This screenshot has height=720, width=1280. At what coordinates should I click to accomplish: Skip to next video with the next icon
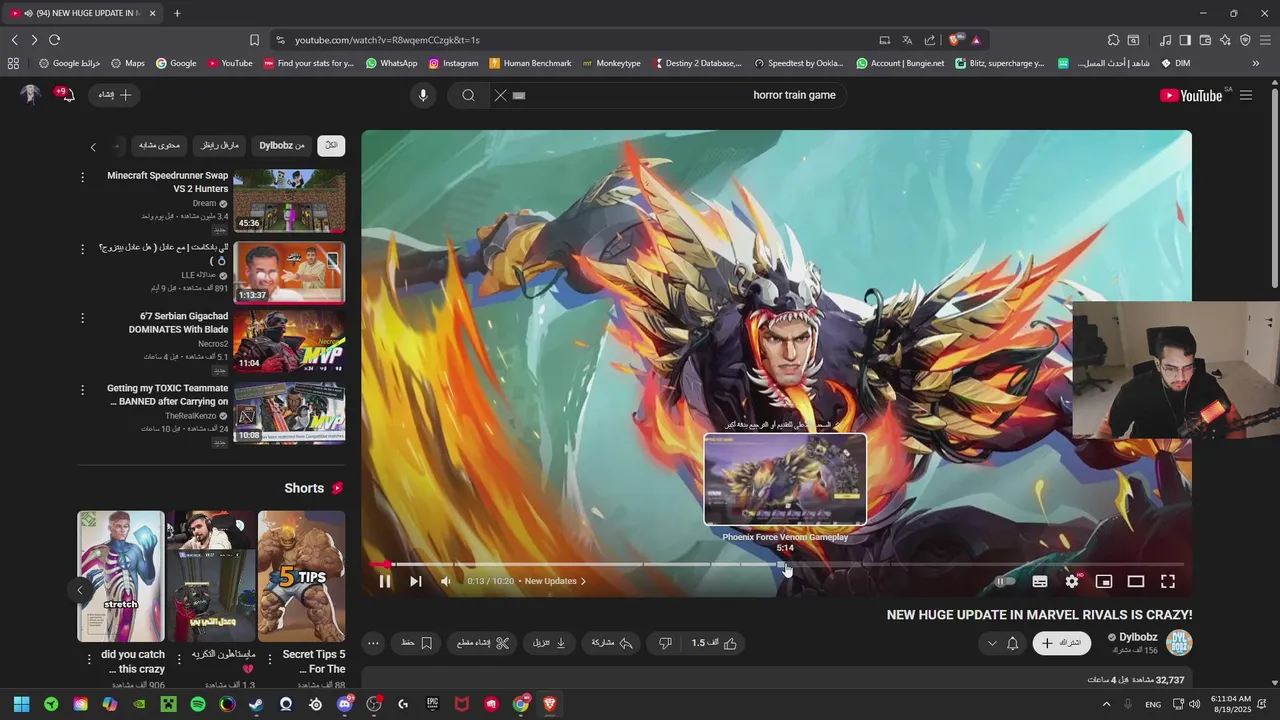coord(416,581)
